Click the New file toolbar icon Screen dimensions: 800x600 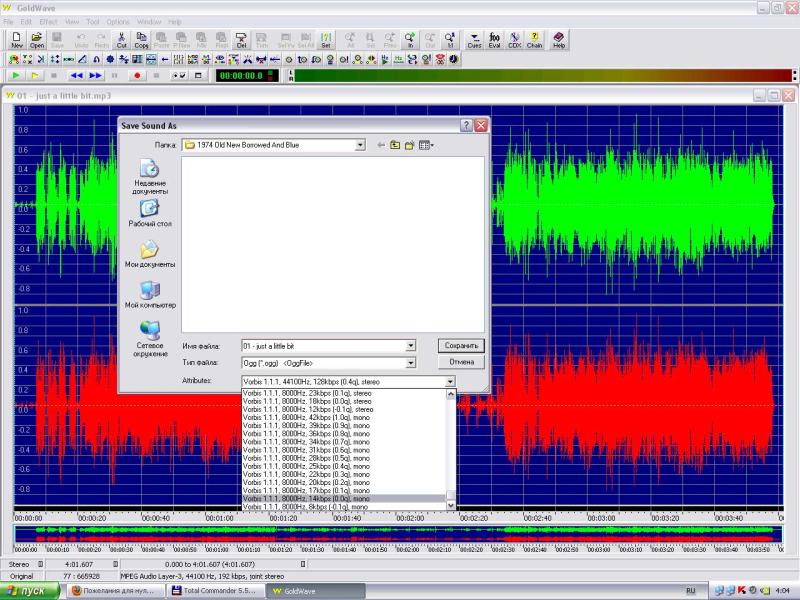tap(17, 40)
